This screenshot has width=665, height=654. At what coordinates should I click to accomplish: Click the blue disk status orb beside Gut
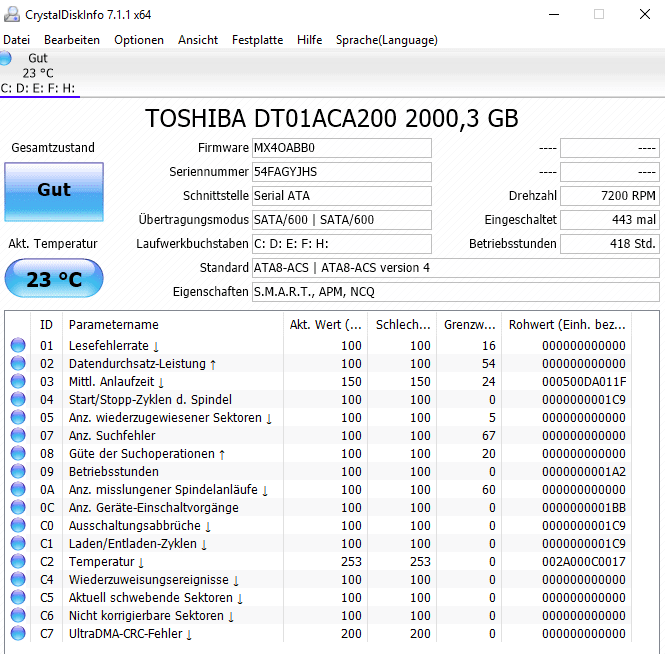[x=5, y=58]
